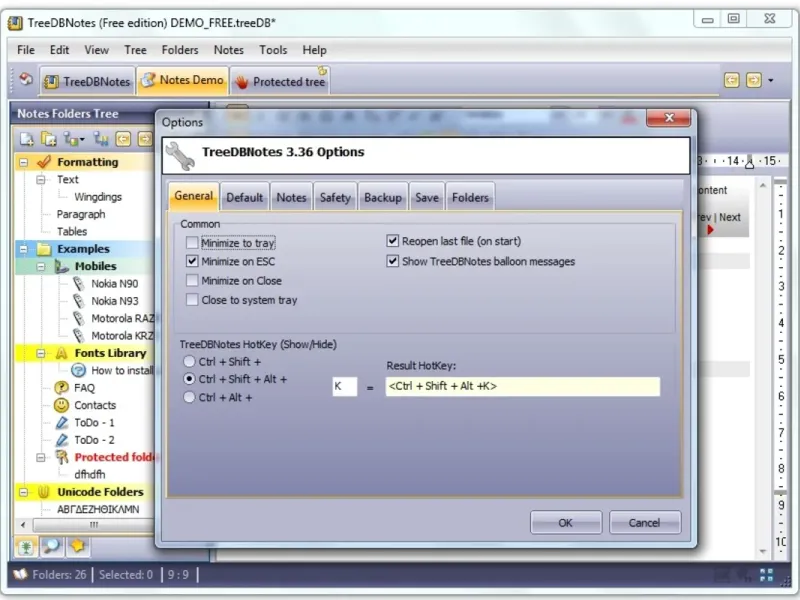Click the fullscreen icon in status bar
This screenshot has width=800, height=600.
766,575
